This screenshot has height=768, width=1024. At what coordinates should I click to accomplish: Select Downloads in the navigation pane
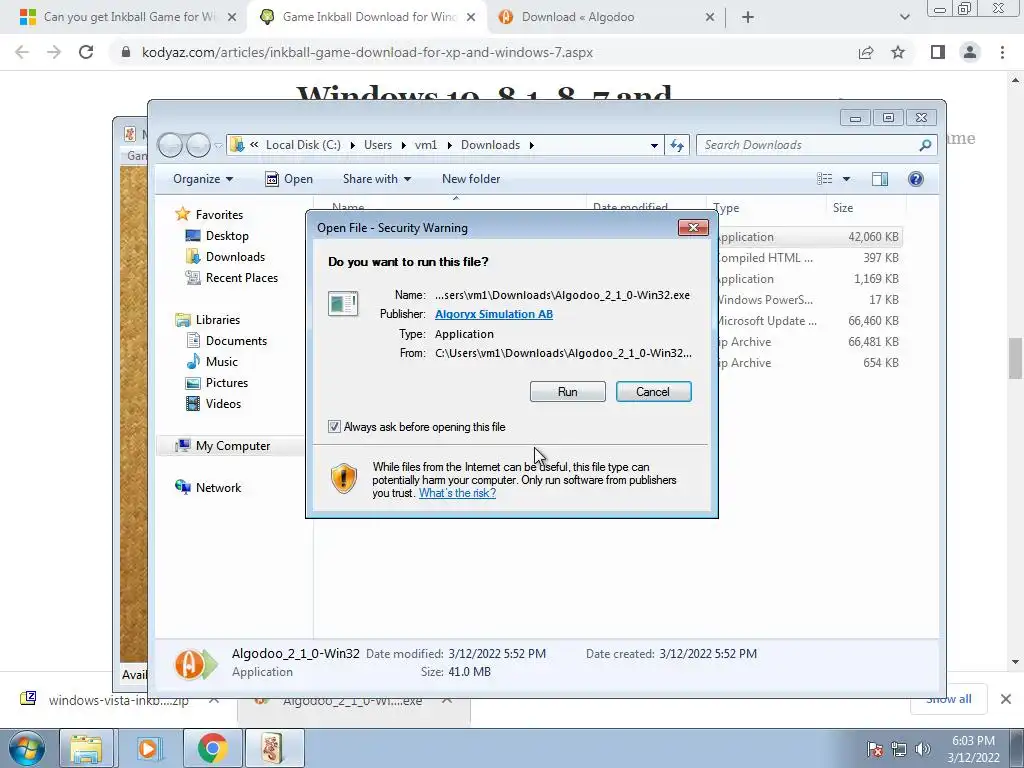235,257
